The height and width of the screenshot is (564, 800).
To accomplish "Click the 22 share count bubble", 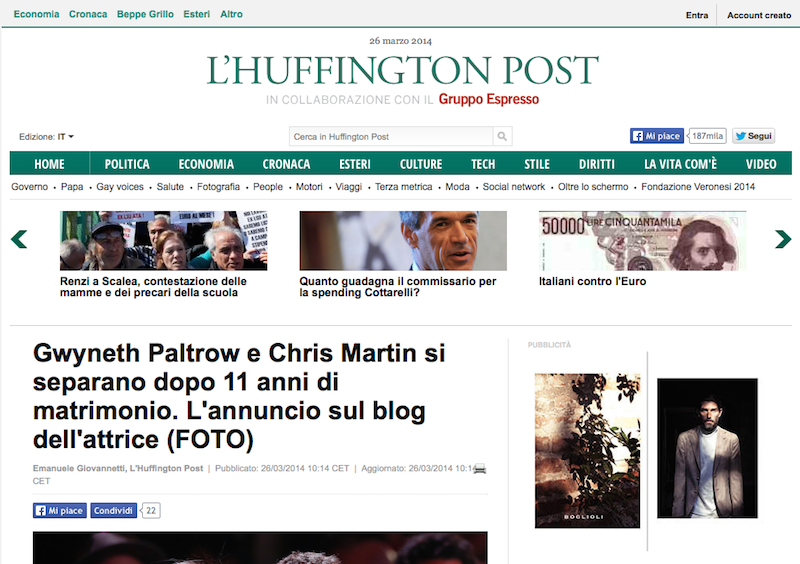I will [x=151, y=510].
